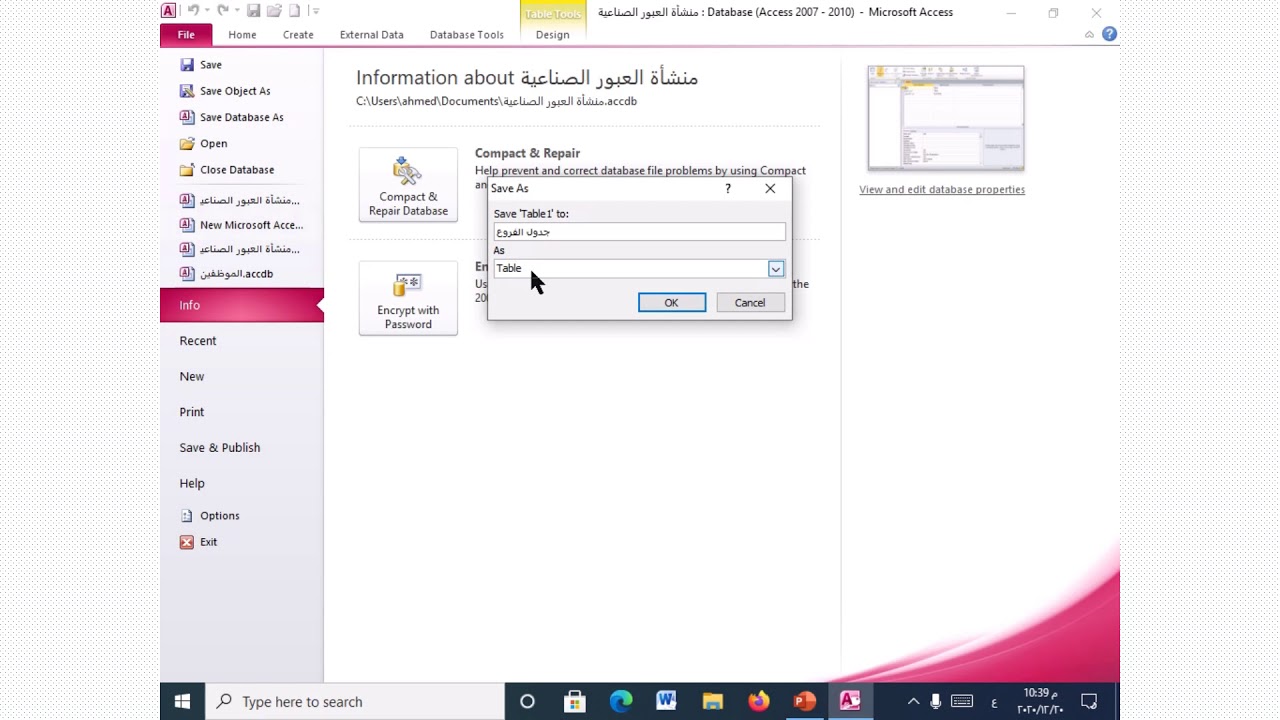Open the touch keyboard tray icon

pyautogui.click(x=962, y=702)
